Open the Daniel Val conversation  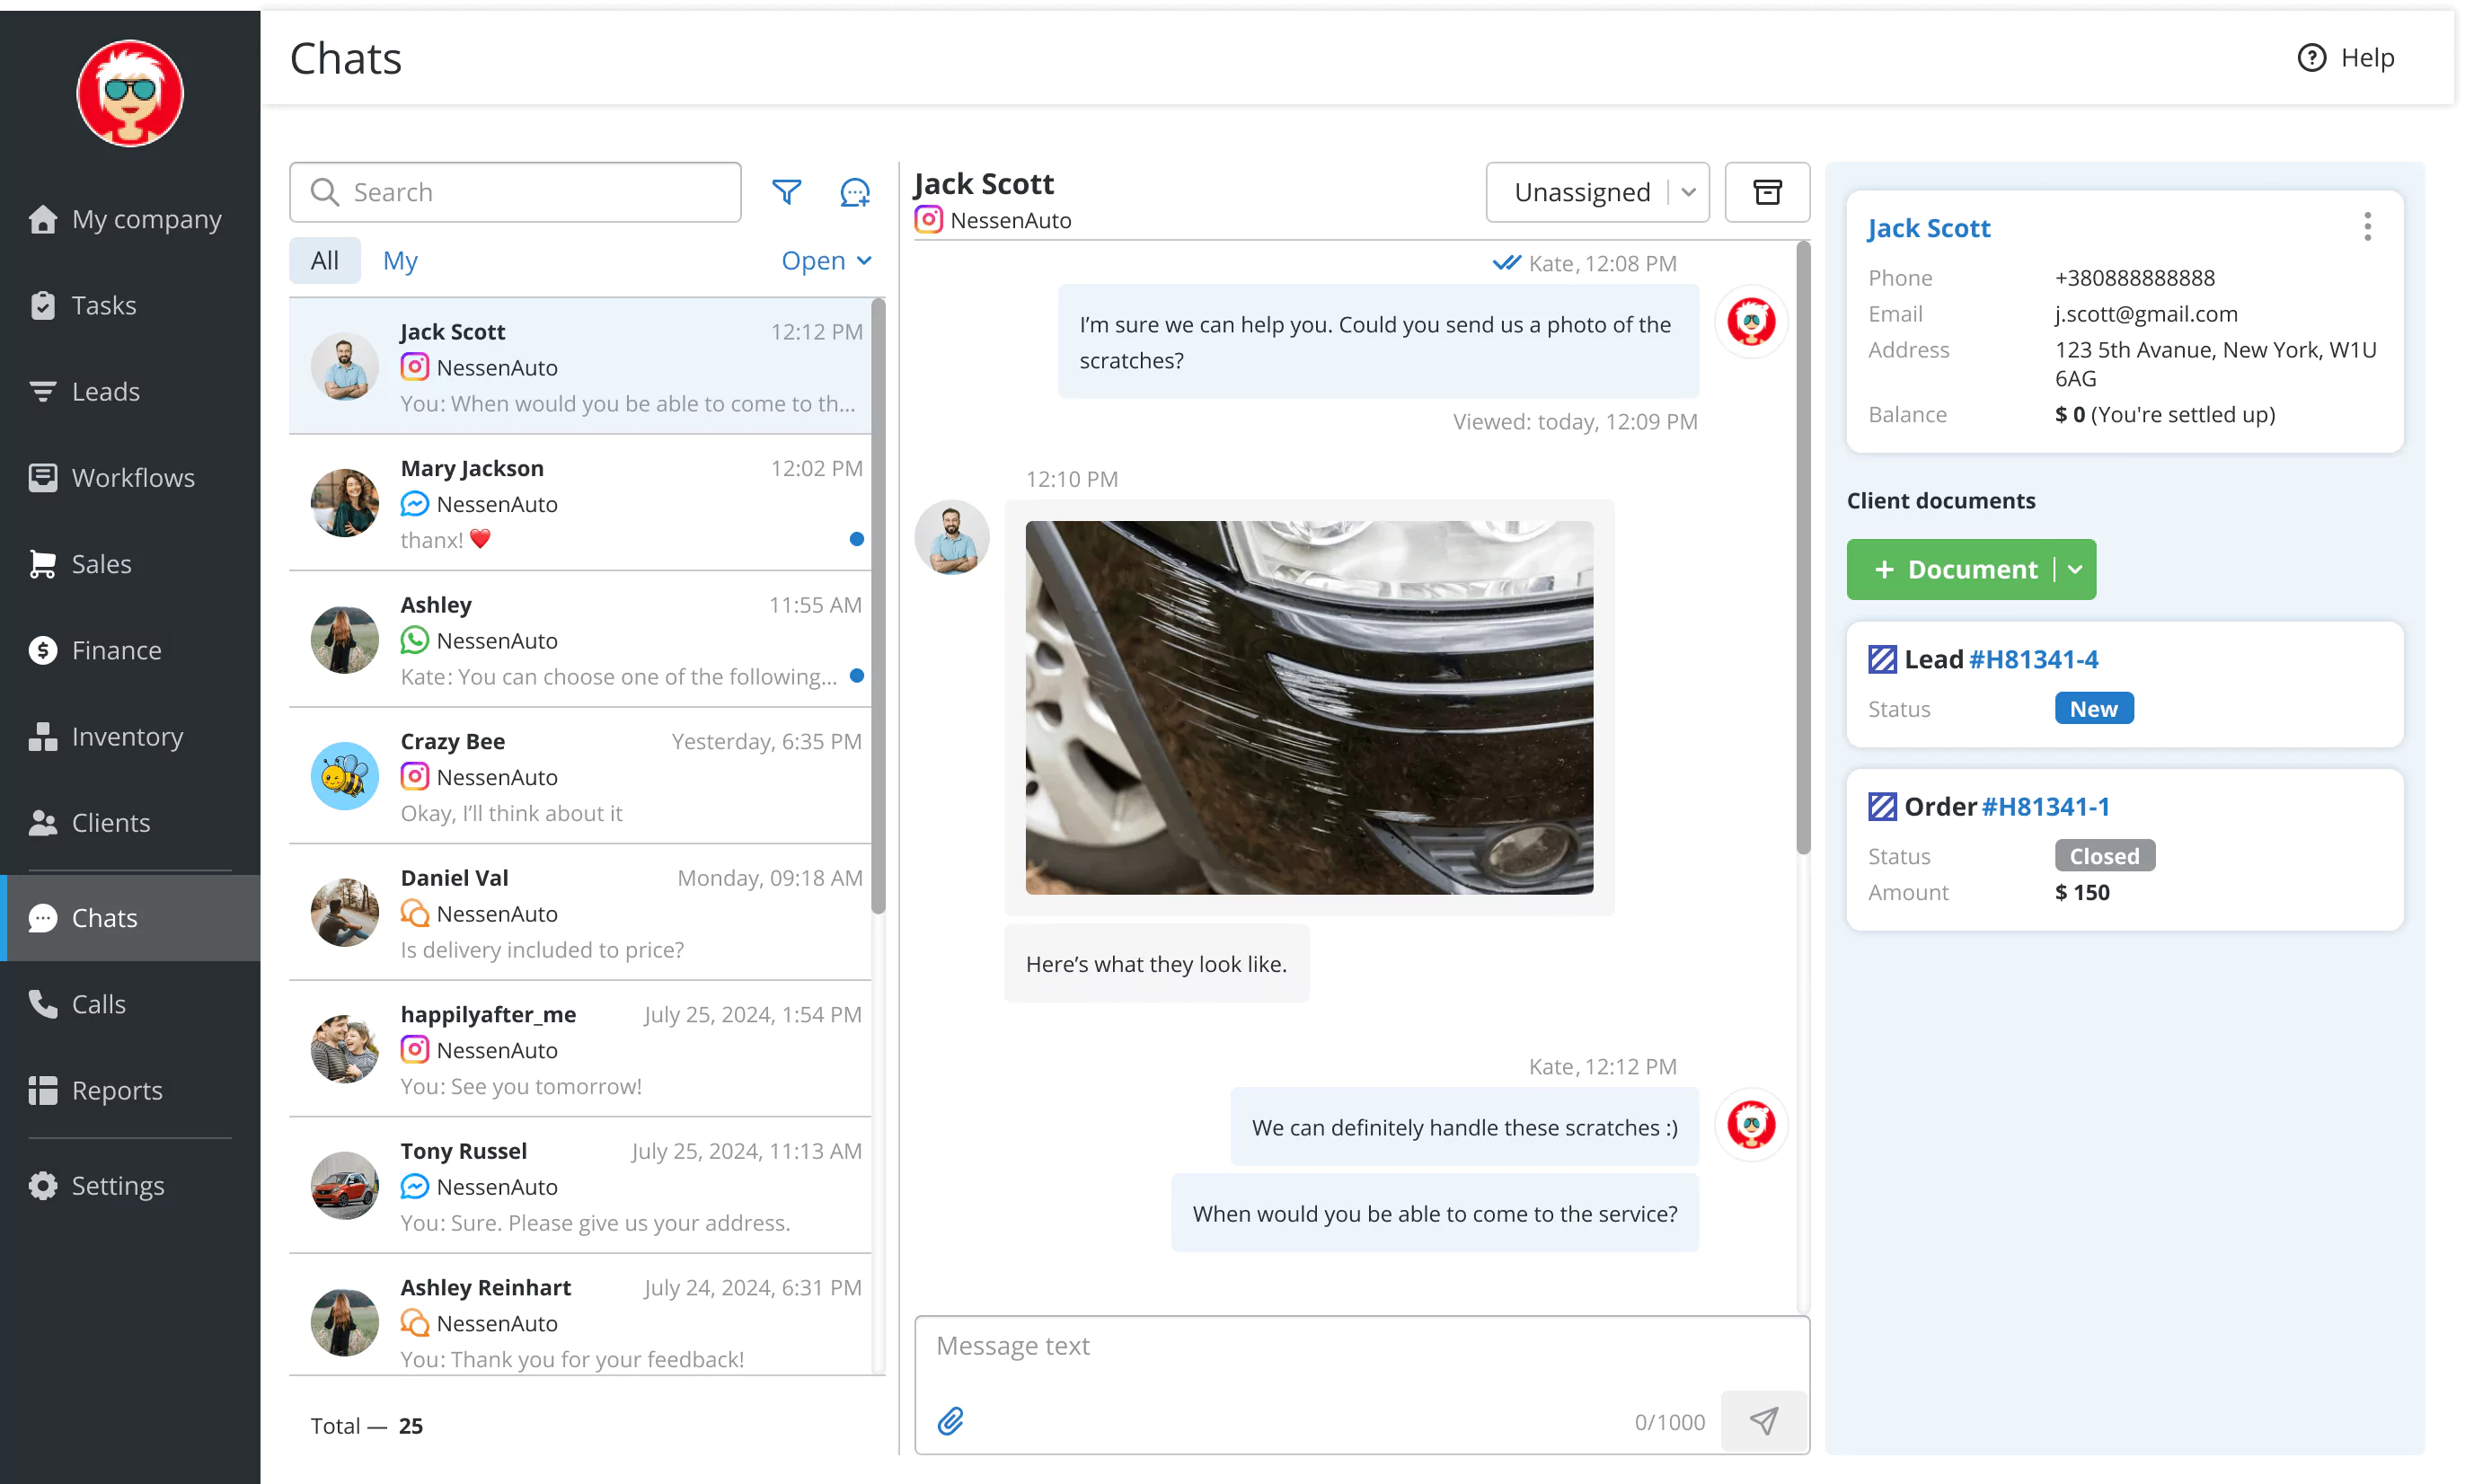580,912
